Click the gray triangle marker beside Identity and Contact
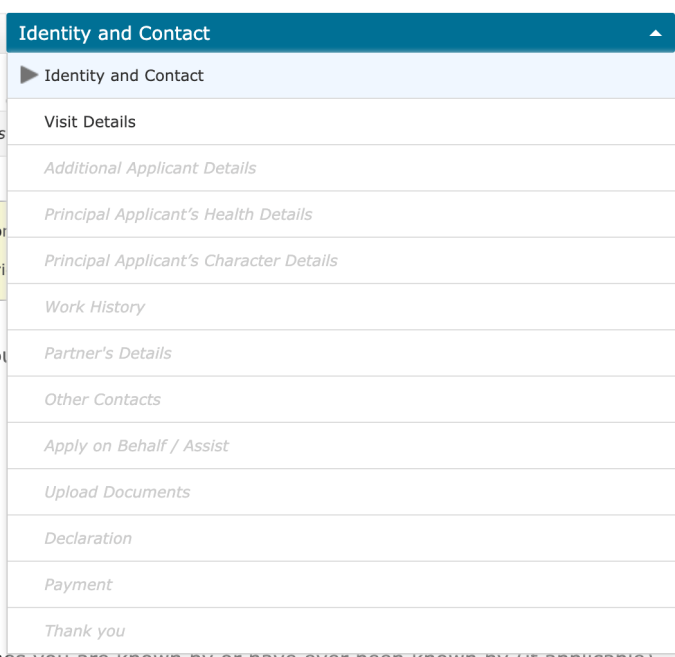Screen dimensions: 675x657 (x=29, y=75)
